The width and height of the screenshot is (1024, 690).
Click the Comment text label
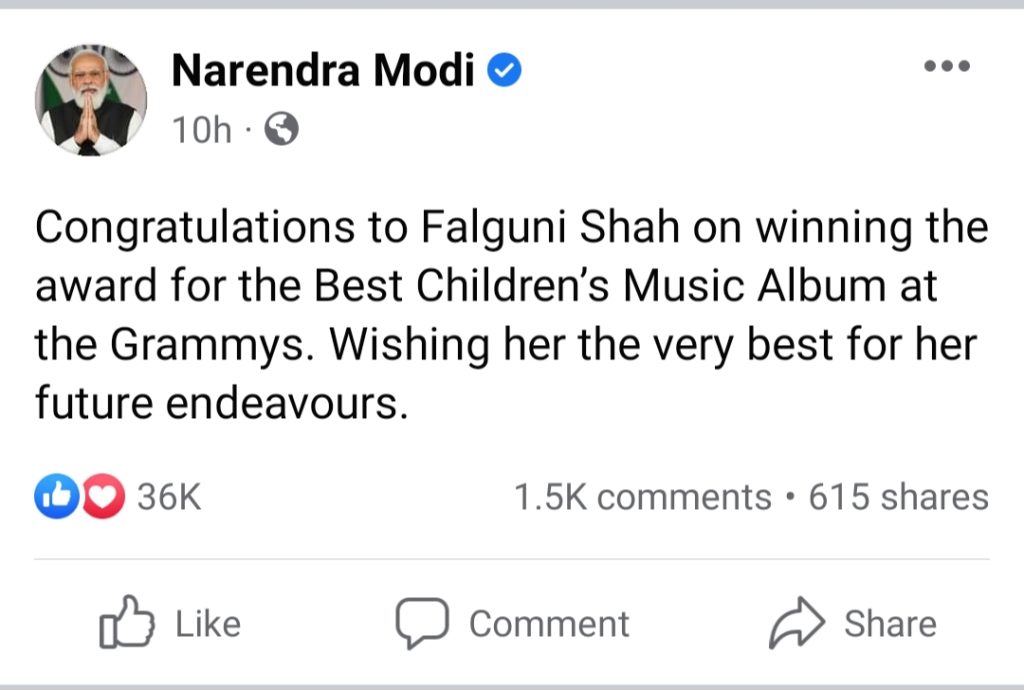(549, 624)
